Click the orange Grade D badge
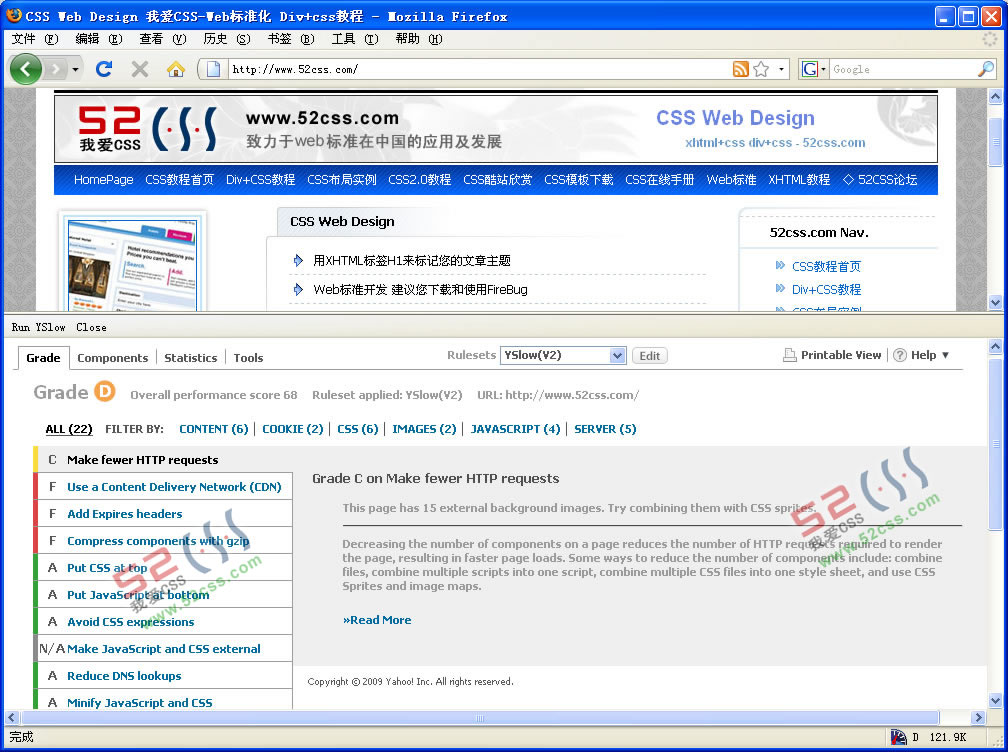1008x752 pixels. 105,391
